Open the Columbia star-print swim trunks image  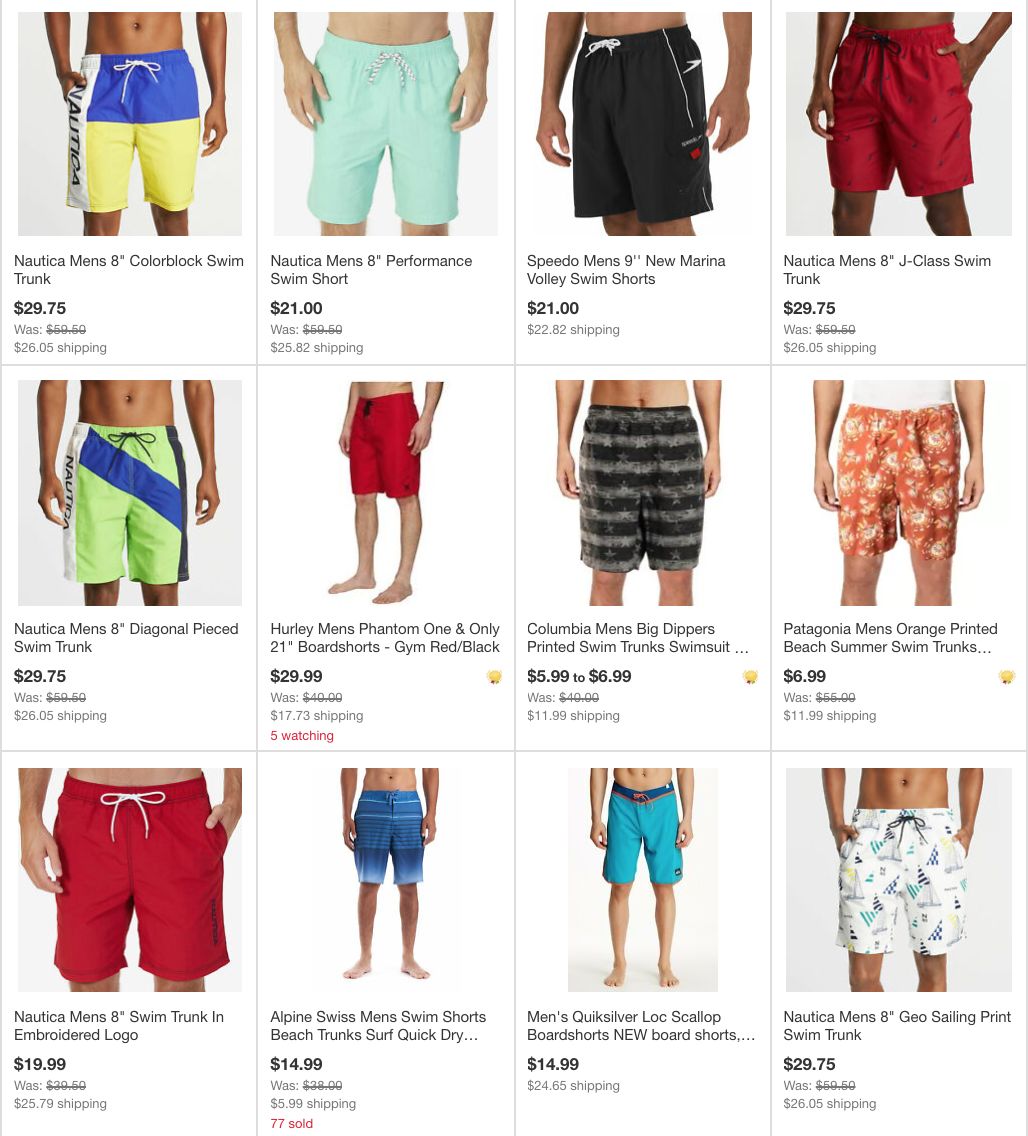pyautogui.click(x=643, y=493)
